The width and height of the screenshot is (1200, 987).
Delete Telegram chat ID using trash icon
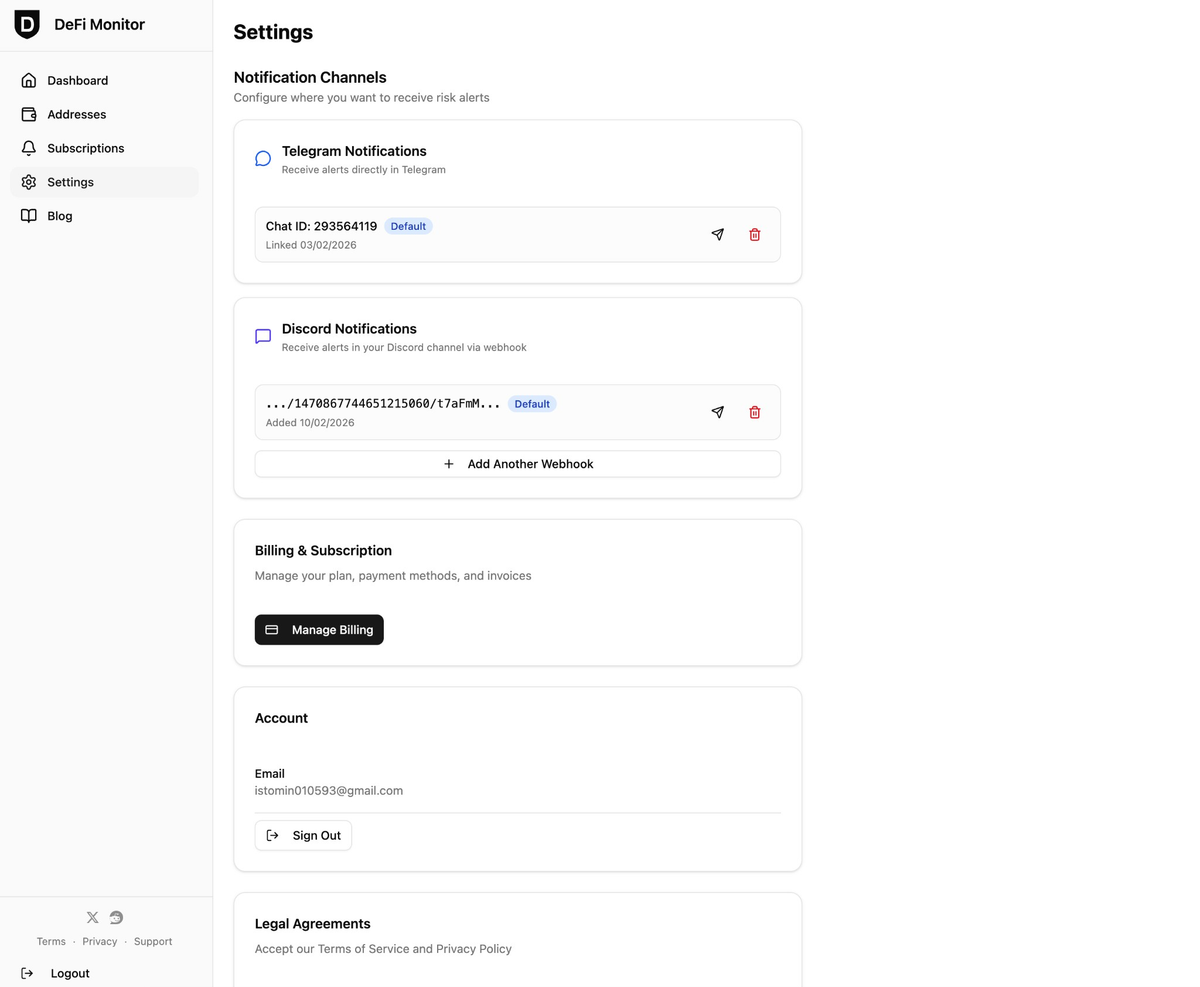[755, 234]
